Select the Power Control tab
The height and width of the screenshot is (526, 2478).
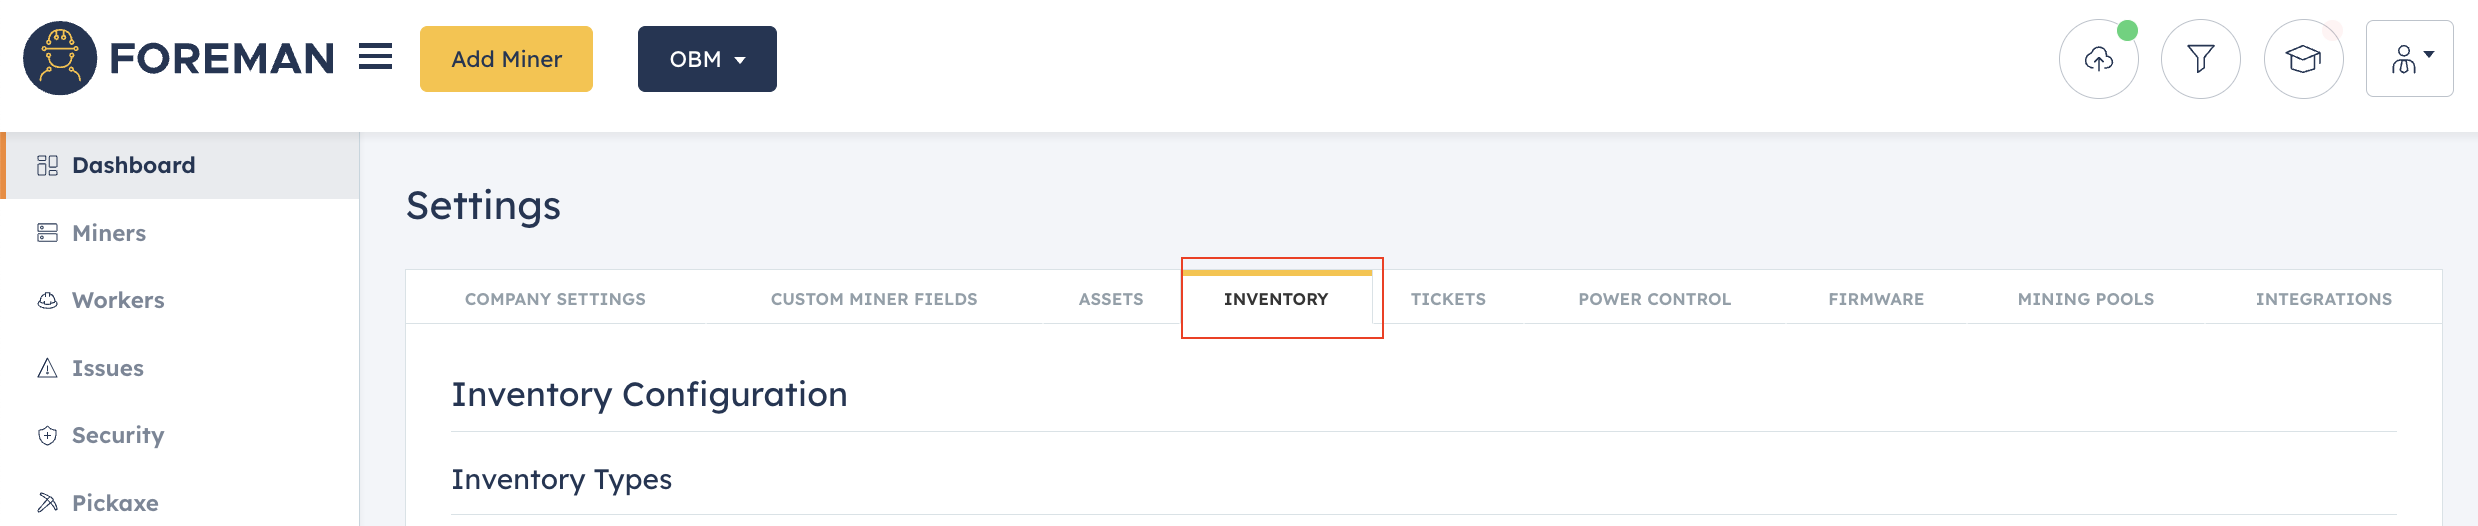[x=1655, y=299]
